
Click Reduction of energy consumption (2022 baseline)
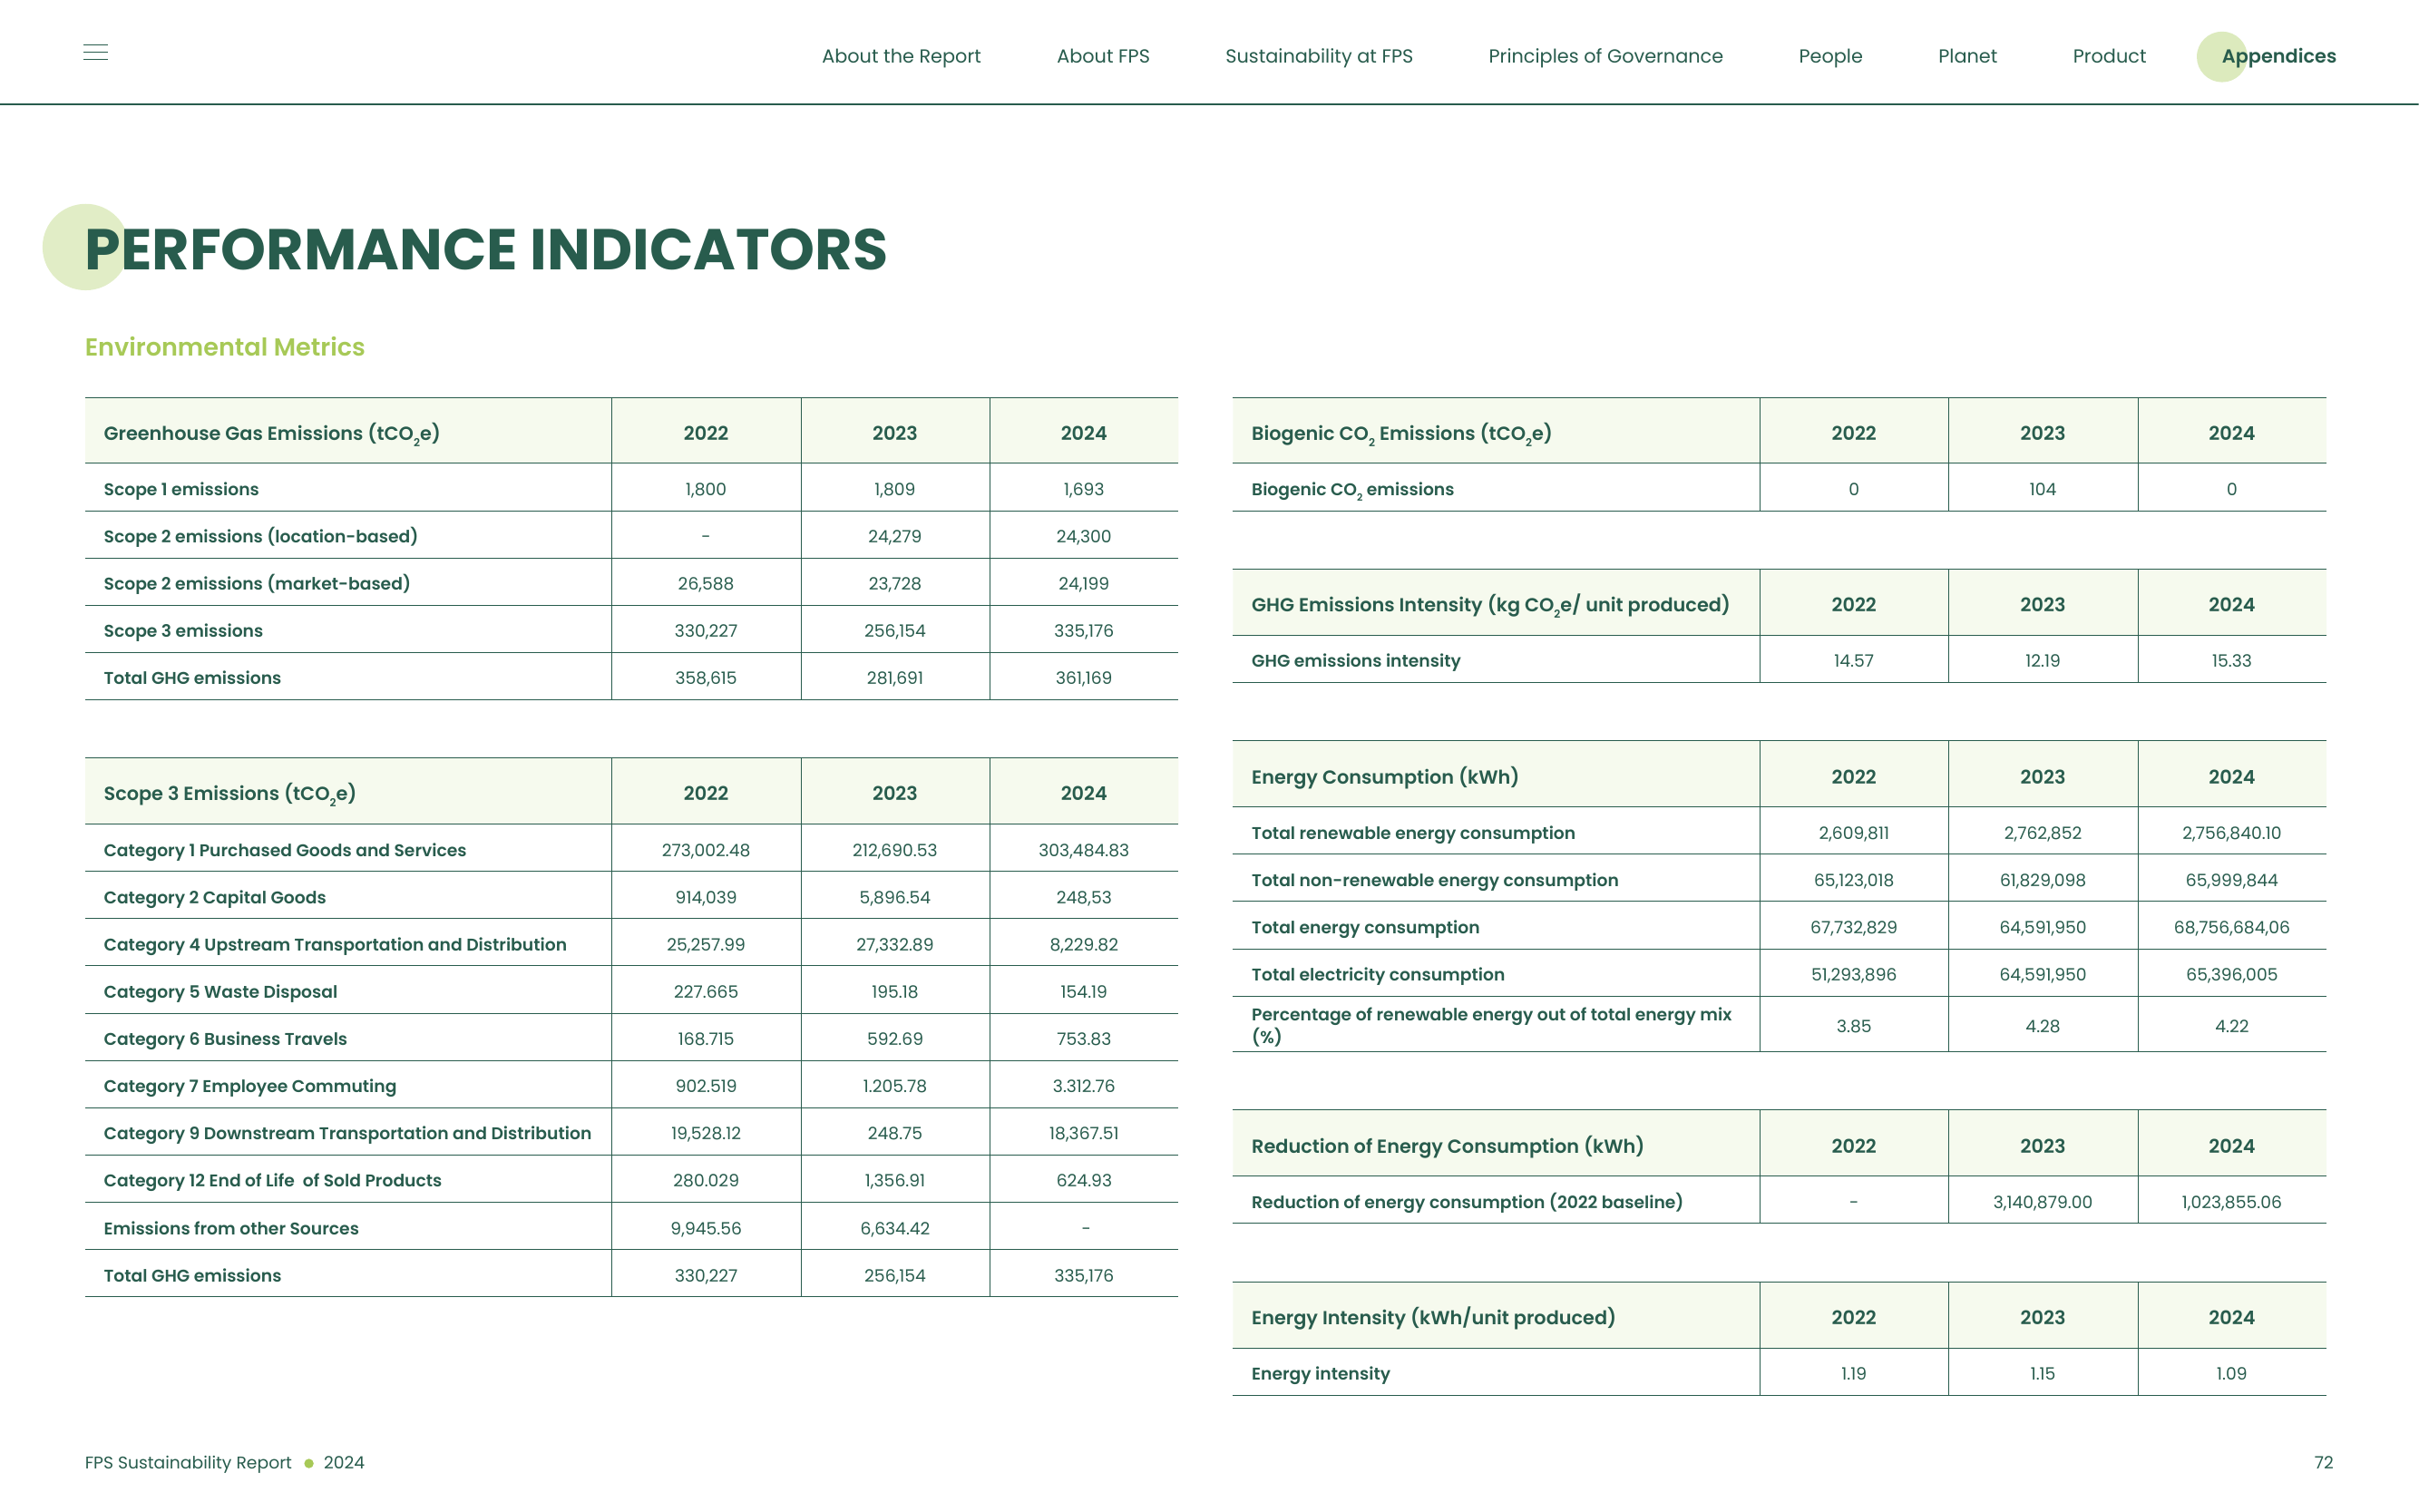click(x=1466, y=1202)
